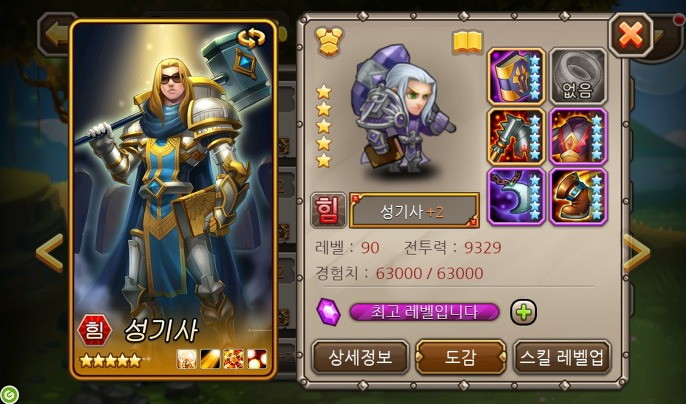Click the gold armor icon in panel corner
The width and height of the screenshot is (686, 404).
click(x=329, y=41)
